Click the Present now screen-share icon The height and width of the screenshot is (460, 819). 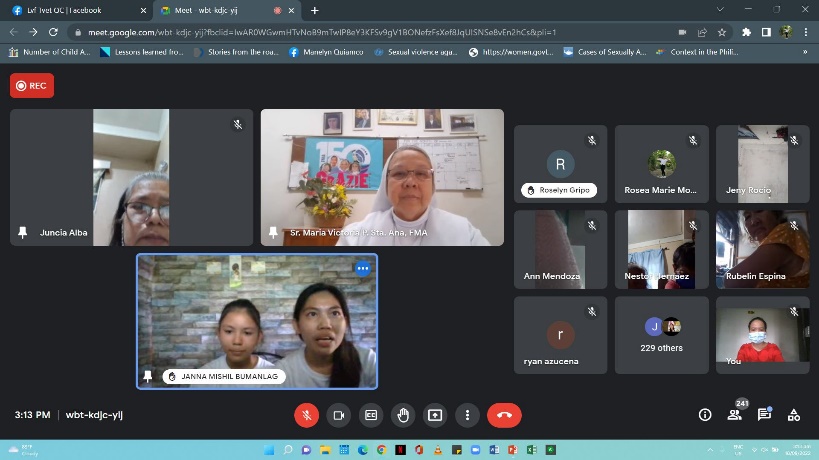435,415
